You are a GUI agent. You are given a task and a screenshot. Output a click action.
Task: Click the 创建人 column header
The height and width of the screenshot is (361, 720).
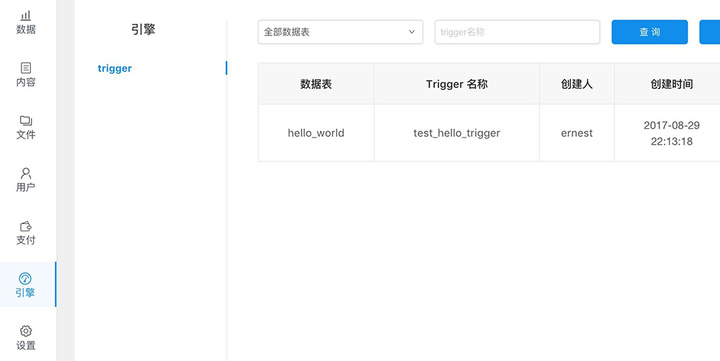[577, 84]
